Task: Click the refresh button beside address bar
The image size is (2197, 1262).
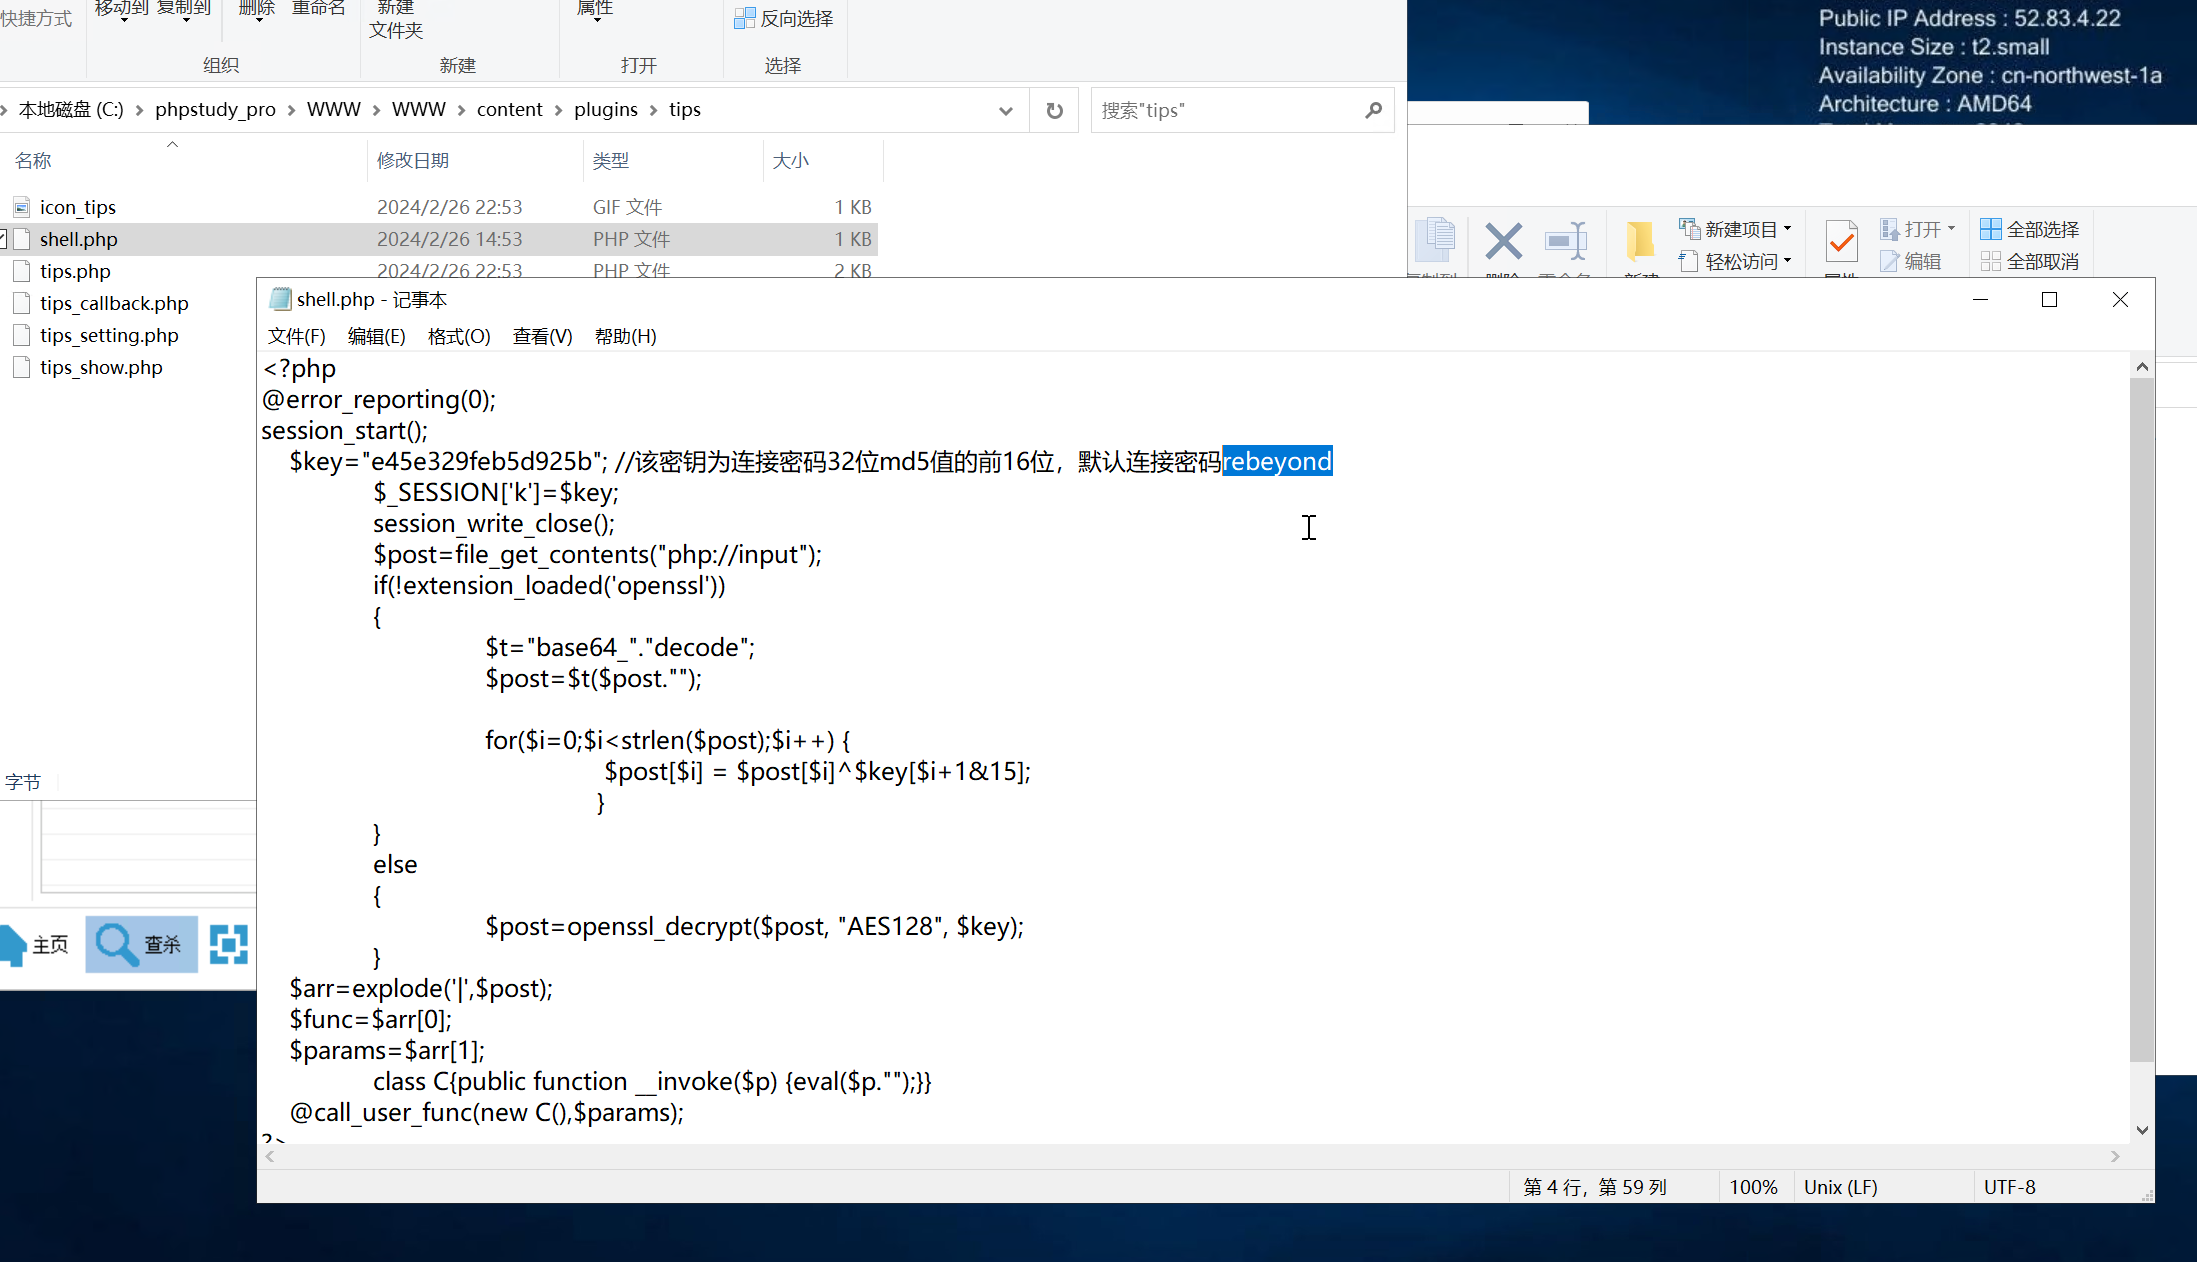Action: pyautogui.click(x=1054, y=110)
